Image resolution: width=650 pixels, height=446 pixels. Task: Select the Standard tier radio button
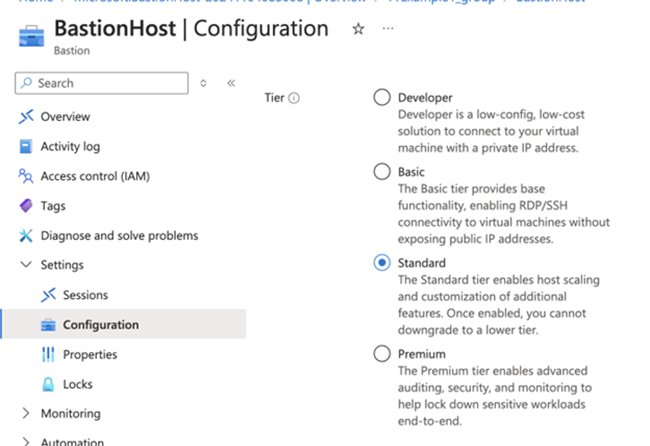click(x=381, y=263)
